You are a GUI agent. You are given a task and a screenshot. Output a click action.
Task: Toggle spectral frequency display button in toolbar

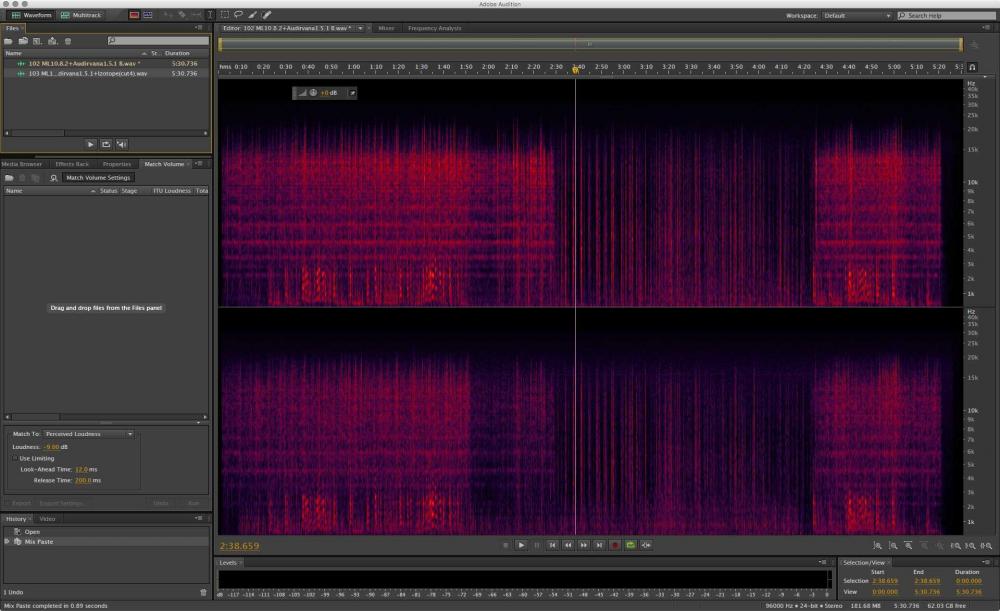coord(134,15)
